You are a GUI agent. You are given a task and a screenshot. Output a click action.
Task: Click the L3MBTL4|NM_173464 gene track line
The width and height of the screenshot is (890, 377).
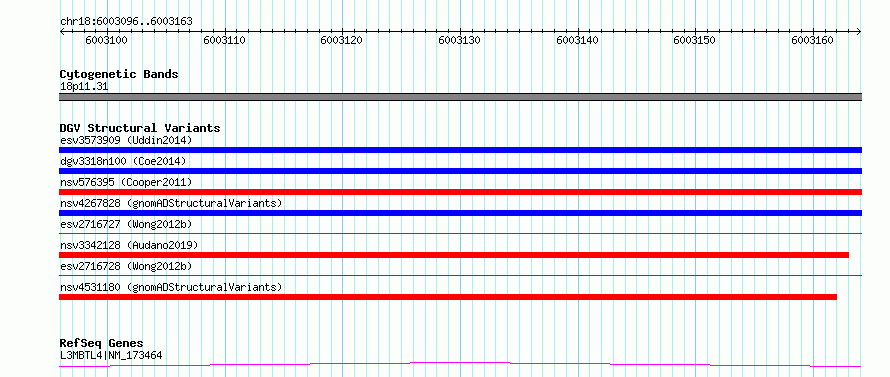(460, 365)
